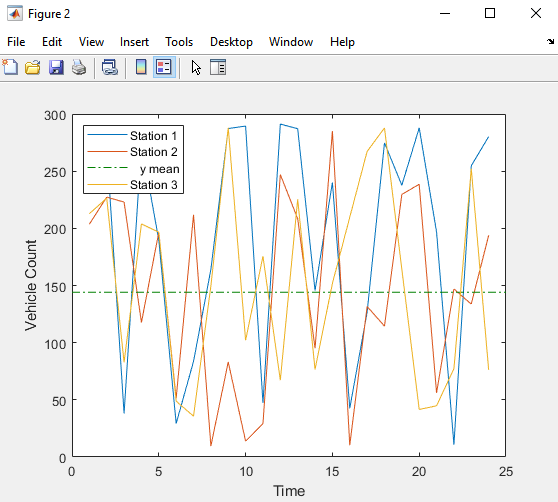Select the Vehicle Count y-axis label

click(31, 285)
